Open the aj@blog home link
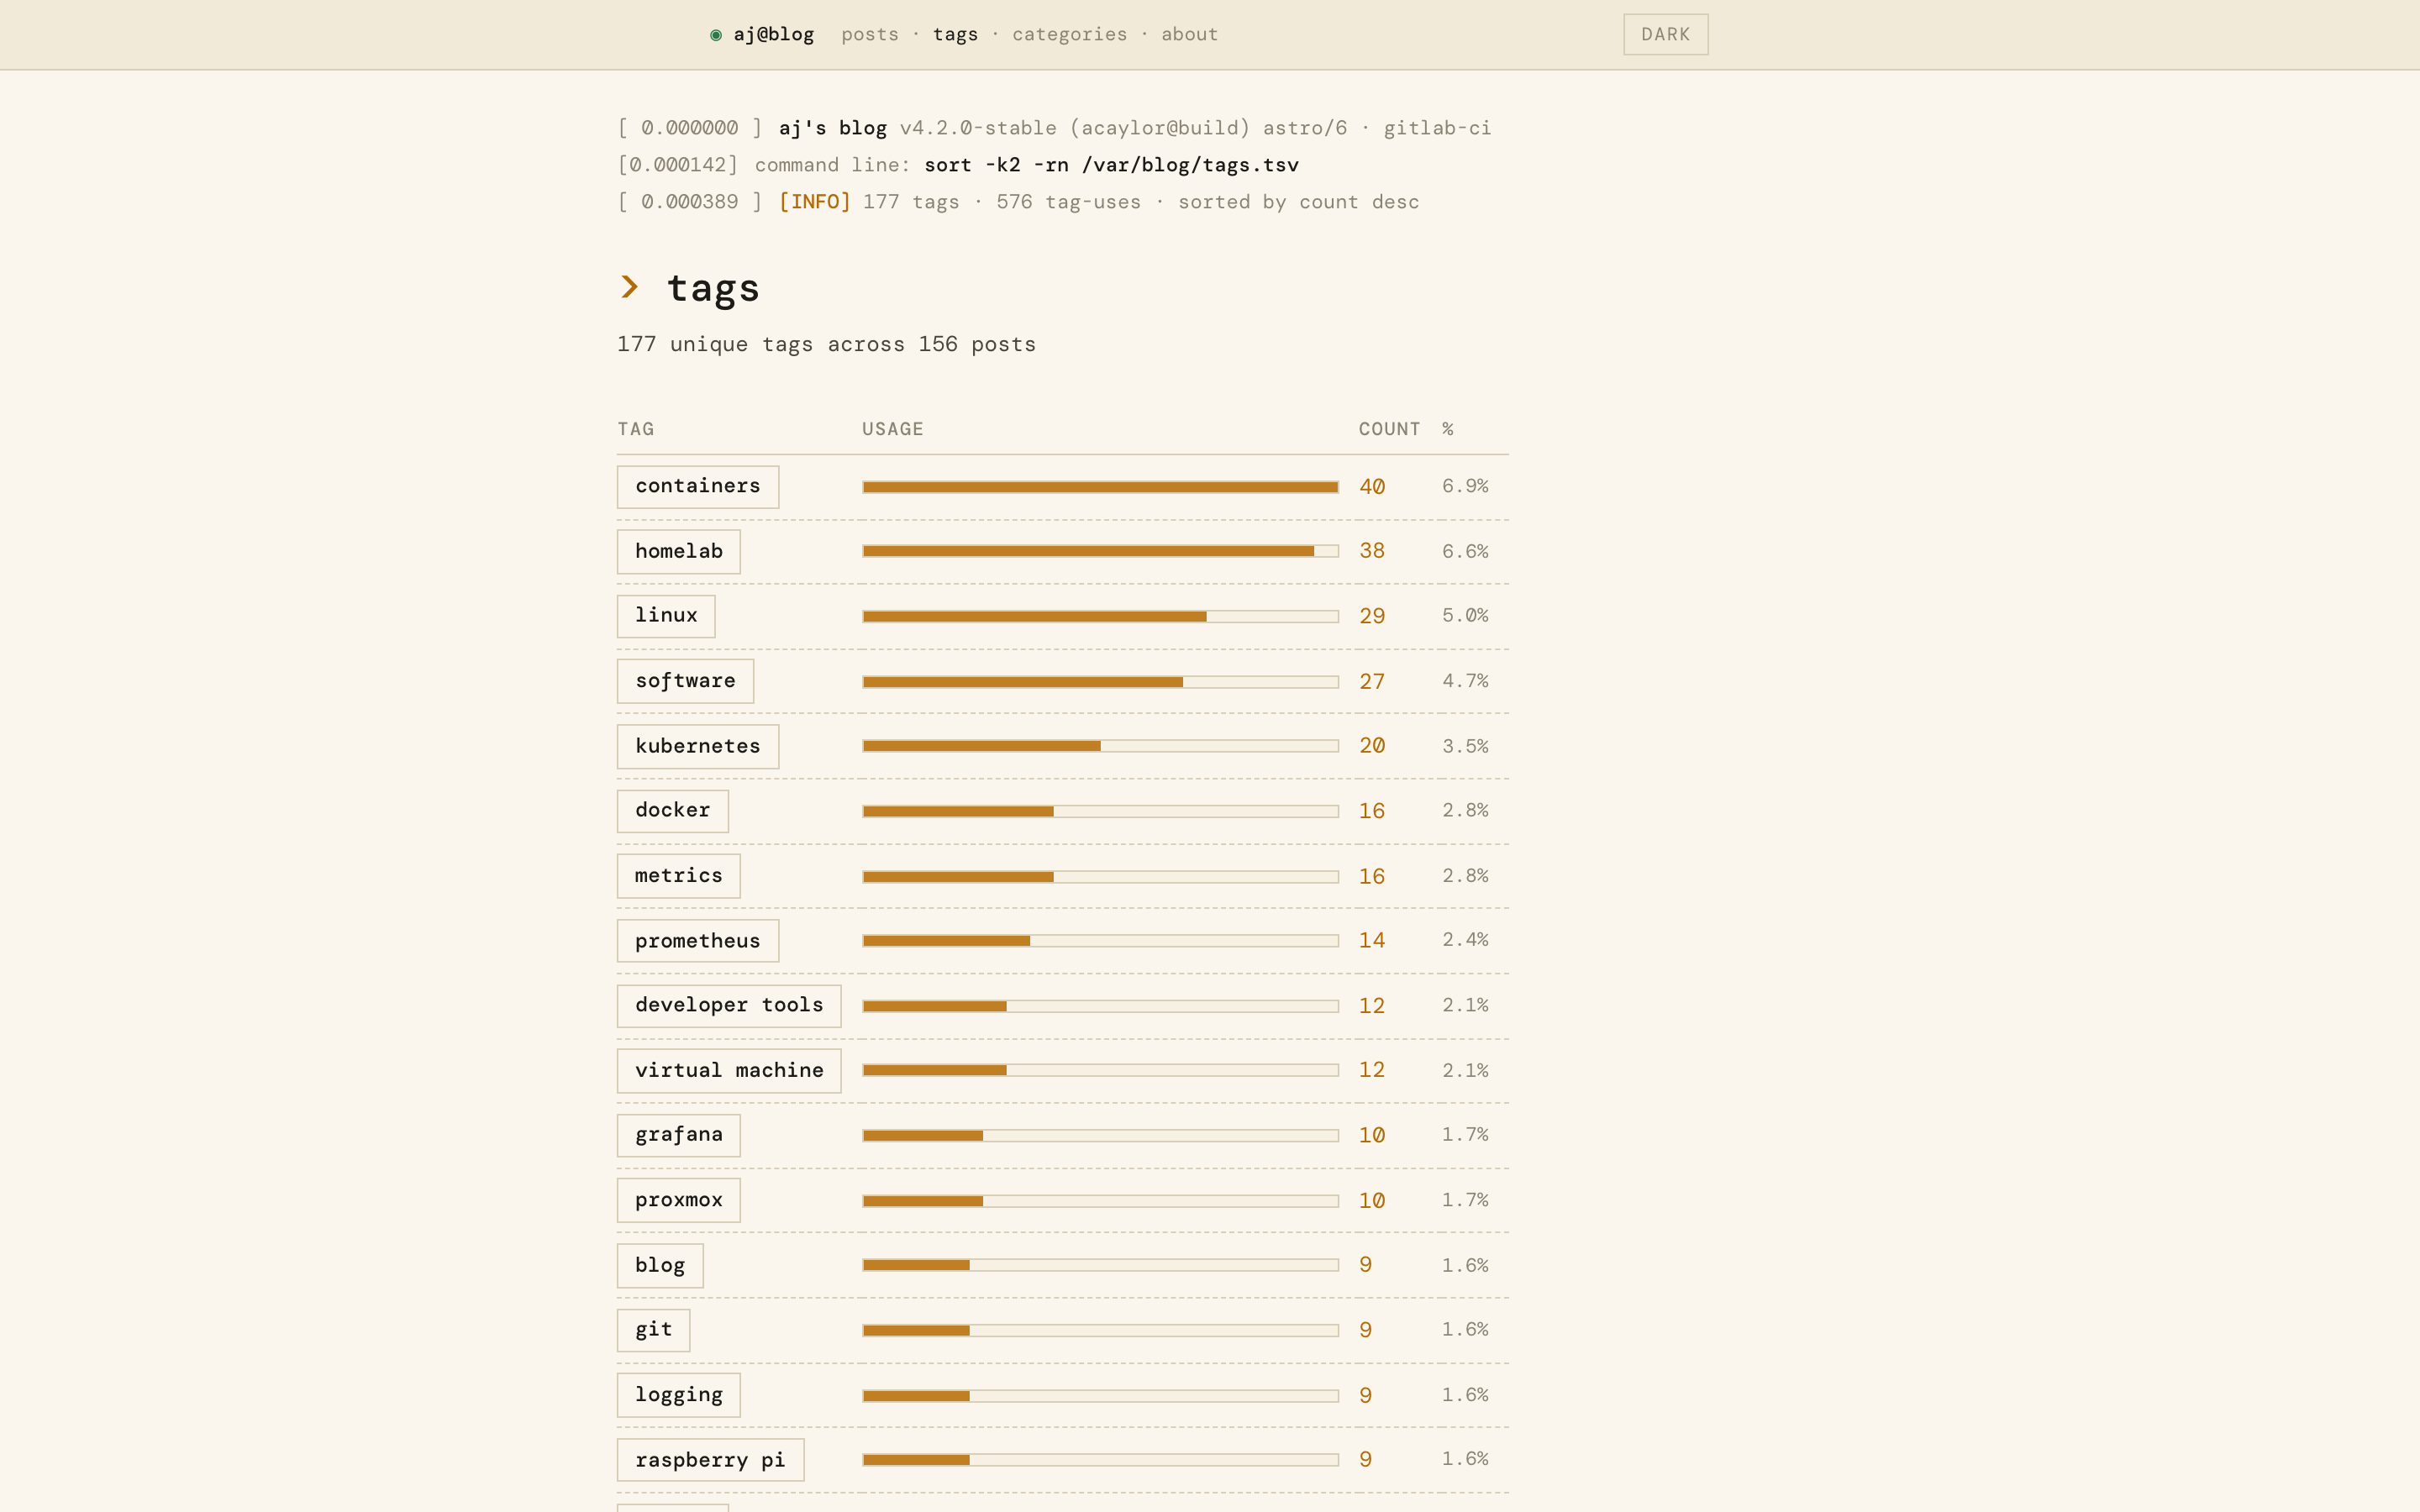This screenshot has height=1512, width=2420. click(x=773, y=35)
